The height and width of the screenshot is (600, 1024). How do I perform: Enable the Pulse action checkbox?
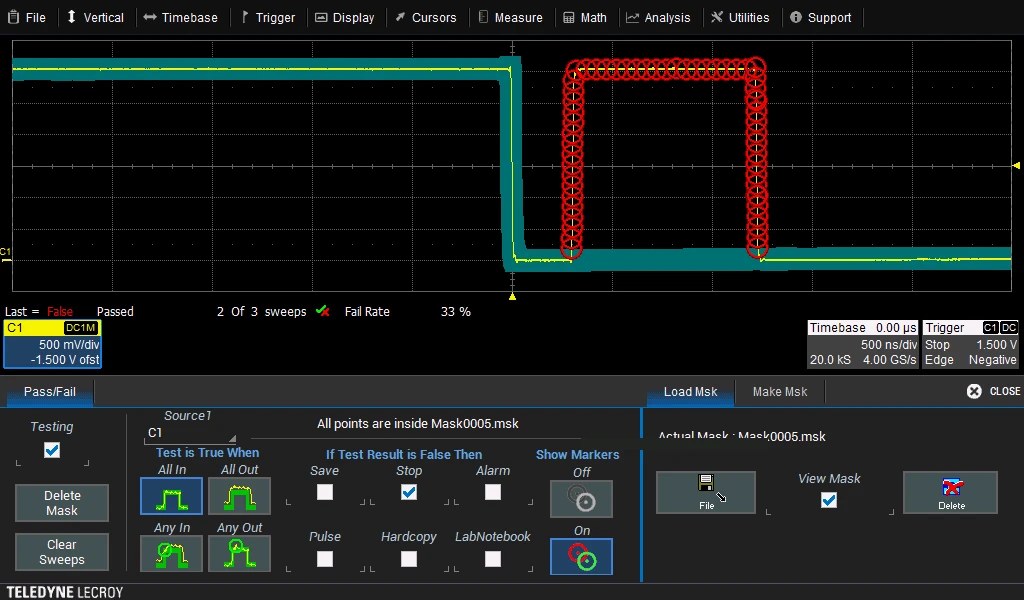pos(325,559)
